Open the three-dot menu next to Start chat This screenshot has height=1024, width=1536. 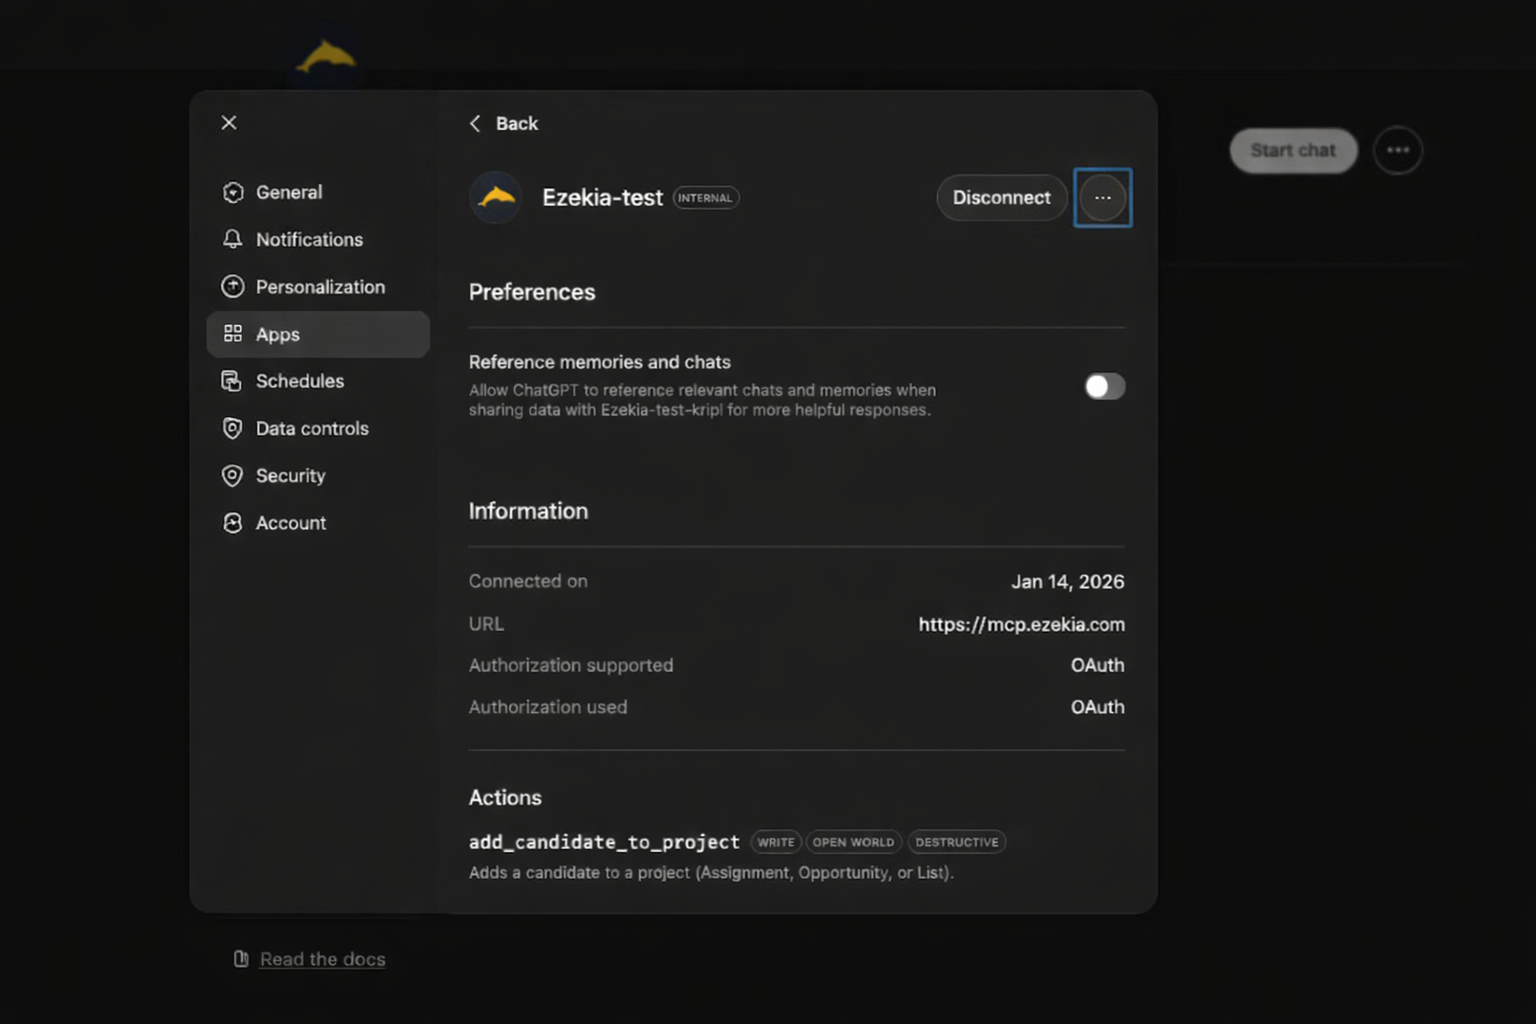pyautogui.click(x=1397, y=150)
